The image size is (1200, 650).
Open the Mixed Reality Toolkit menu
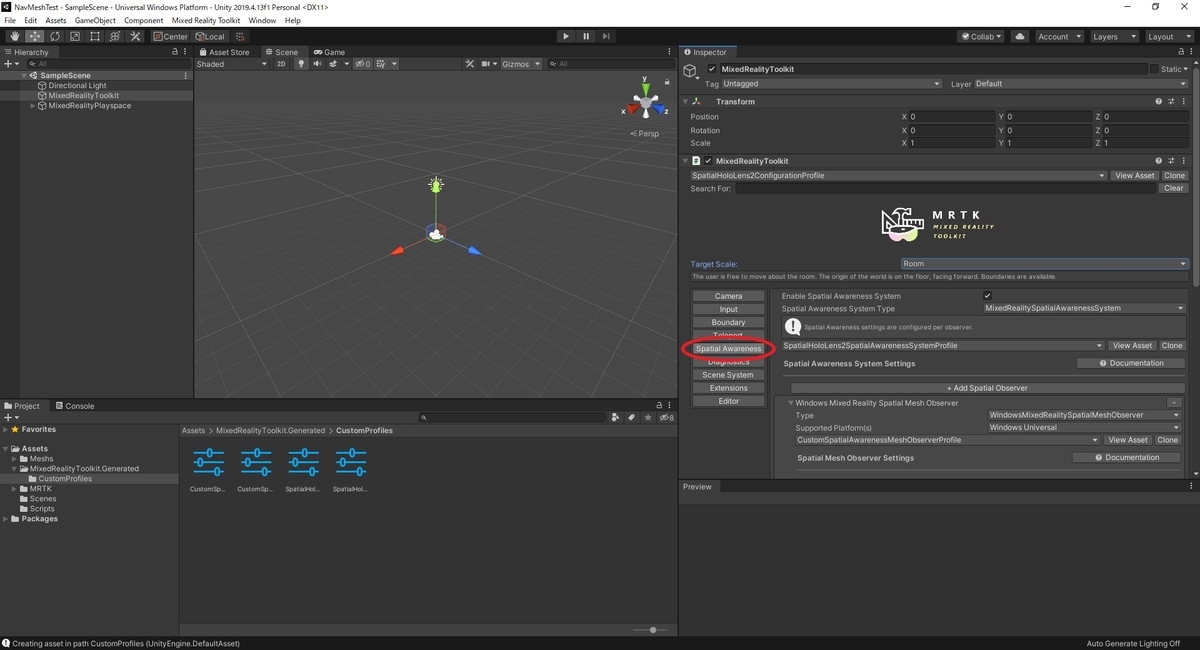(x=205, y=20)
